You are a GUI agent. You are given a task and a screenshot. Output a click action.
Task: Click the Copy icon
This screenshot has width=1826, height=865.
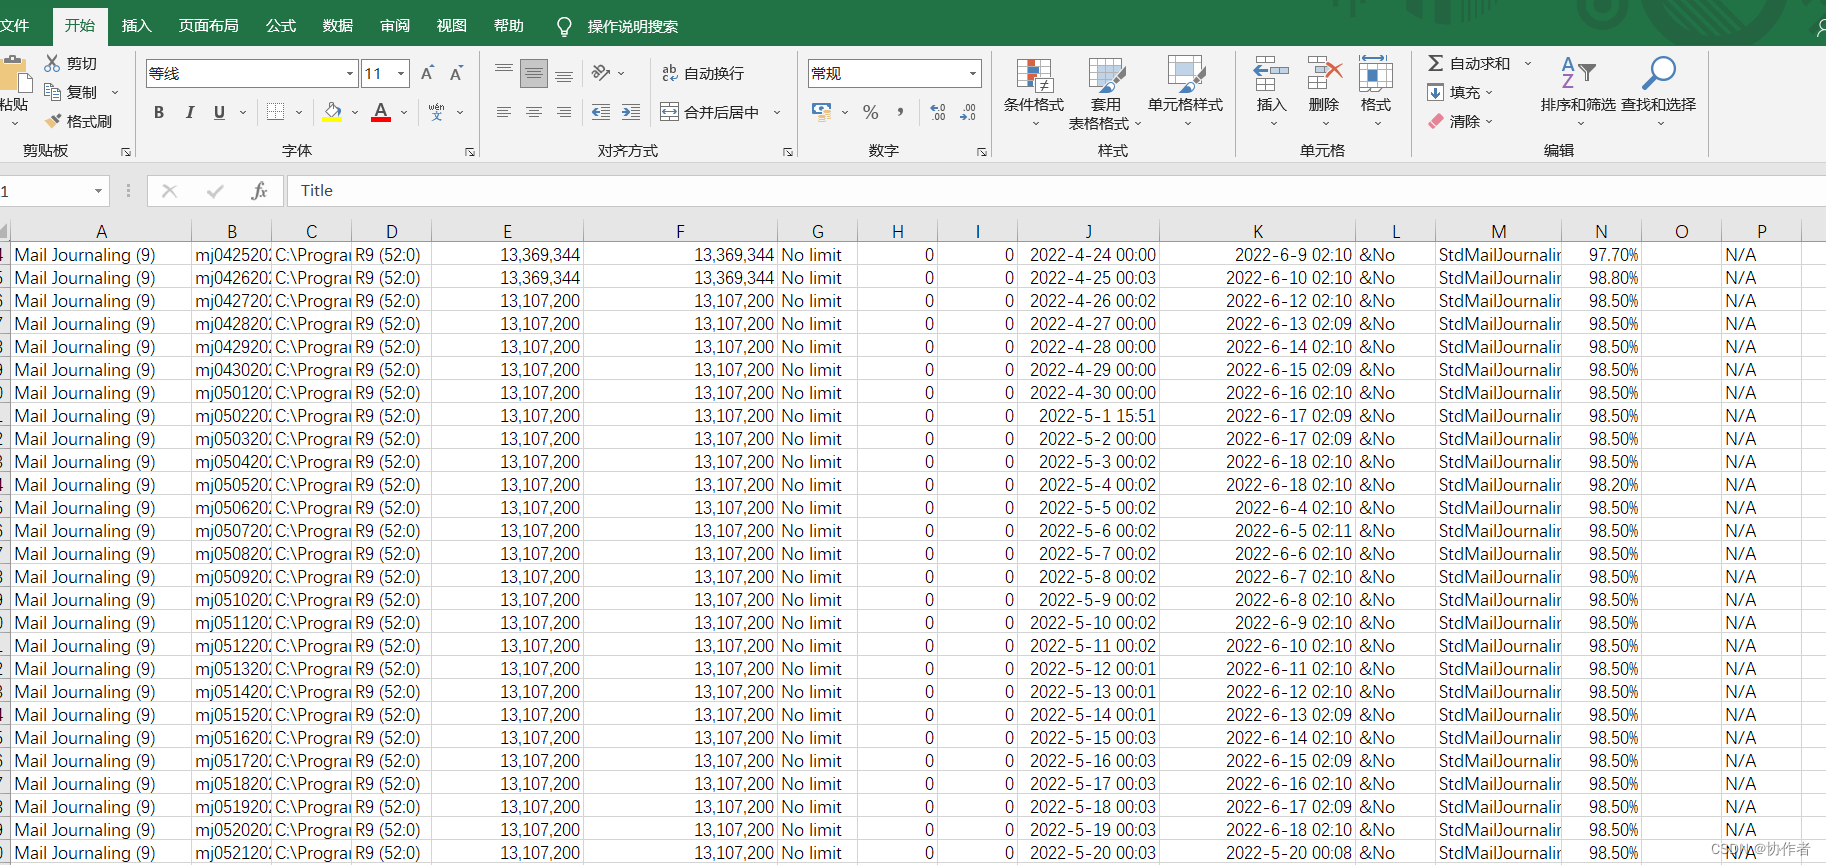pos(53,92)
